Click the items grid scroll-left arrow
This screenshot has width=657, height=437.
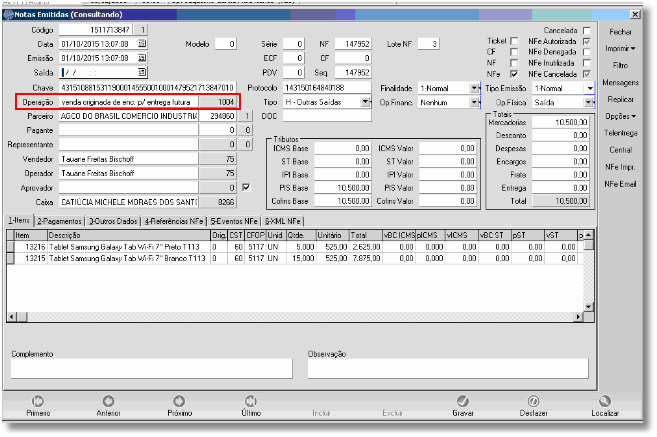(12, 317)
